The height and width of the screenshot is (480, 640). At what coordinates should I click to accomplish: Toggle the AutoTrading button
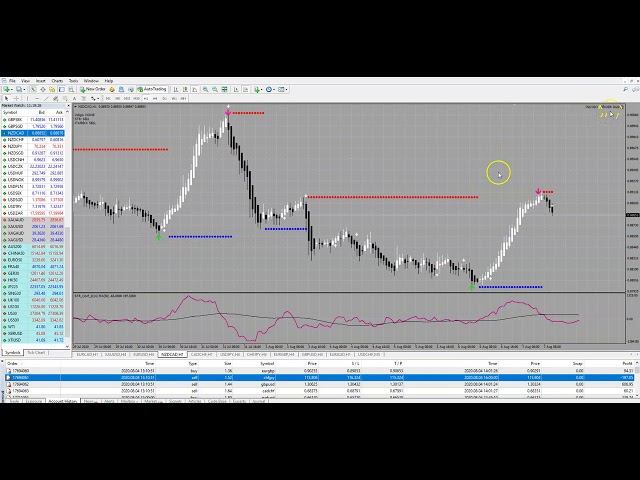[x=154, y=89]
